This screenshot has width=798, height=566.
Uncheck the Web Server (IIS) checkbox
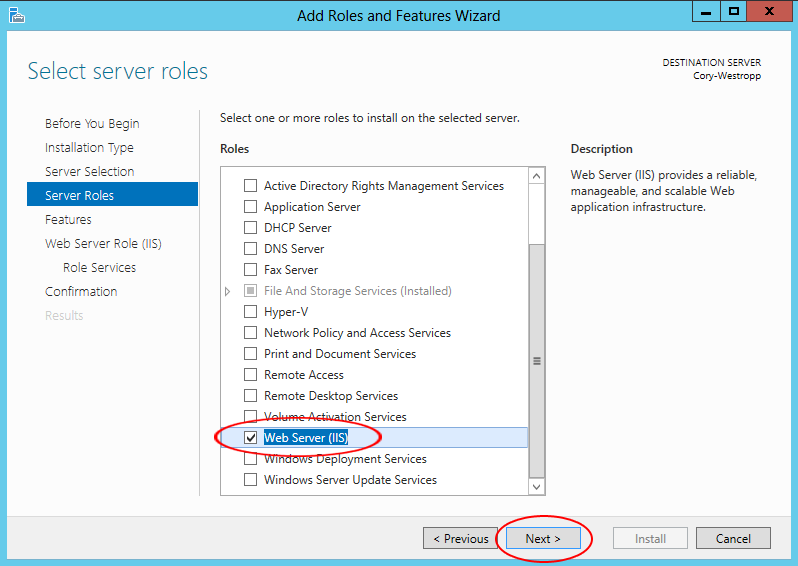point(250,438)
